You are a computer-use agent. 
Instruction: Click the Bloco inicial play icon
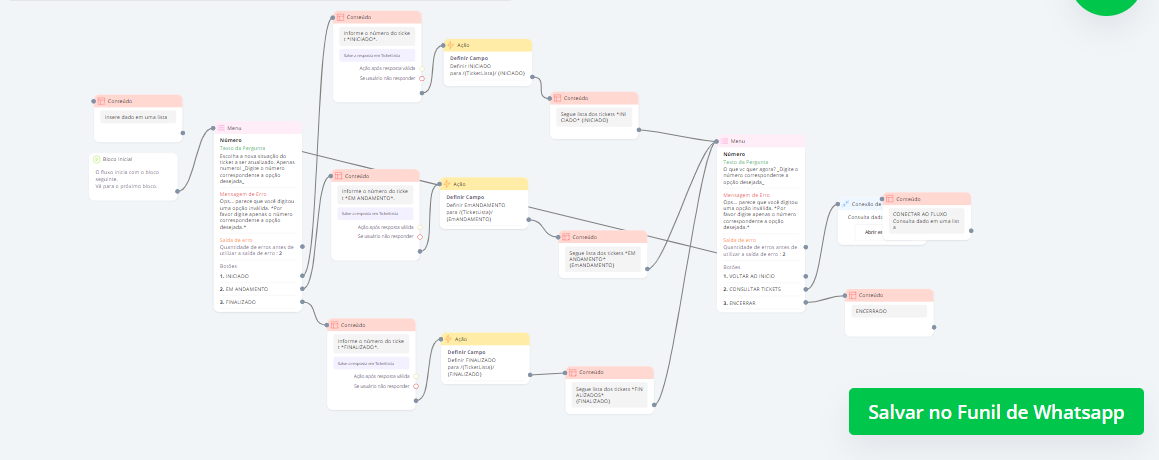pos(97,159)
